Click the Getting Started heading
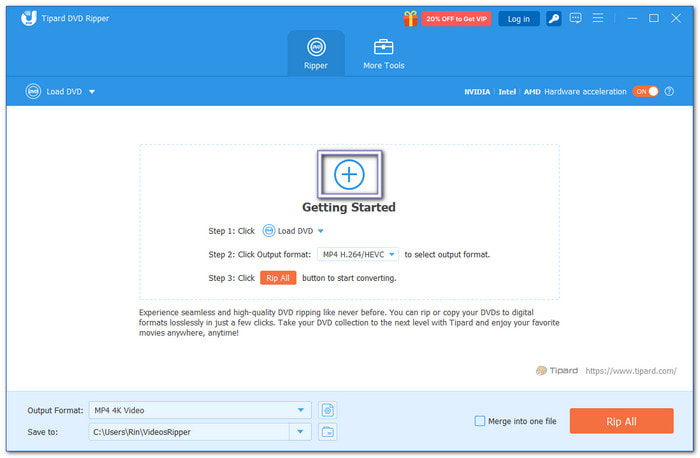Screen dimensions: 700x458 click(349, 207)
